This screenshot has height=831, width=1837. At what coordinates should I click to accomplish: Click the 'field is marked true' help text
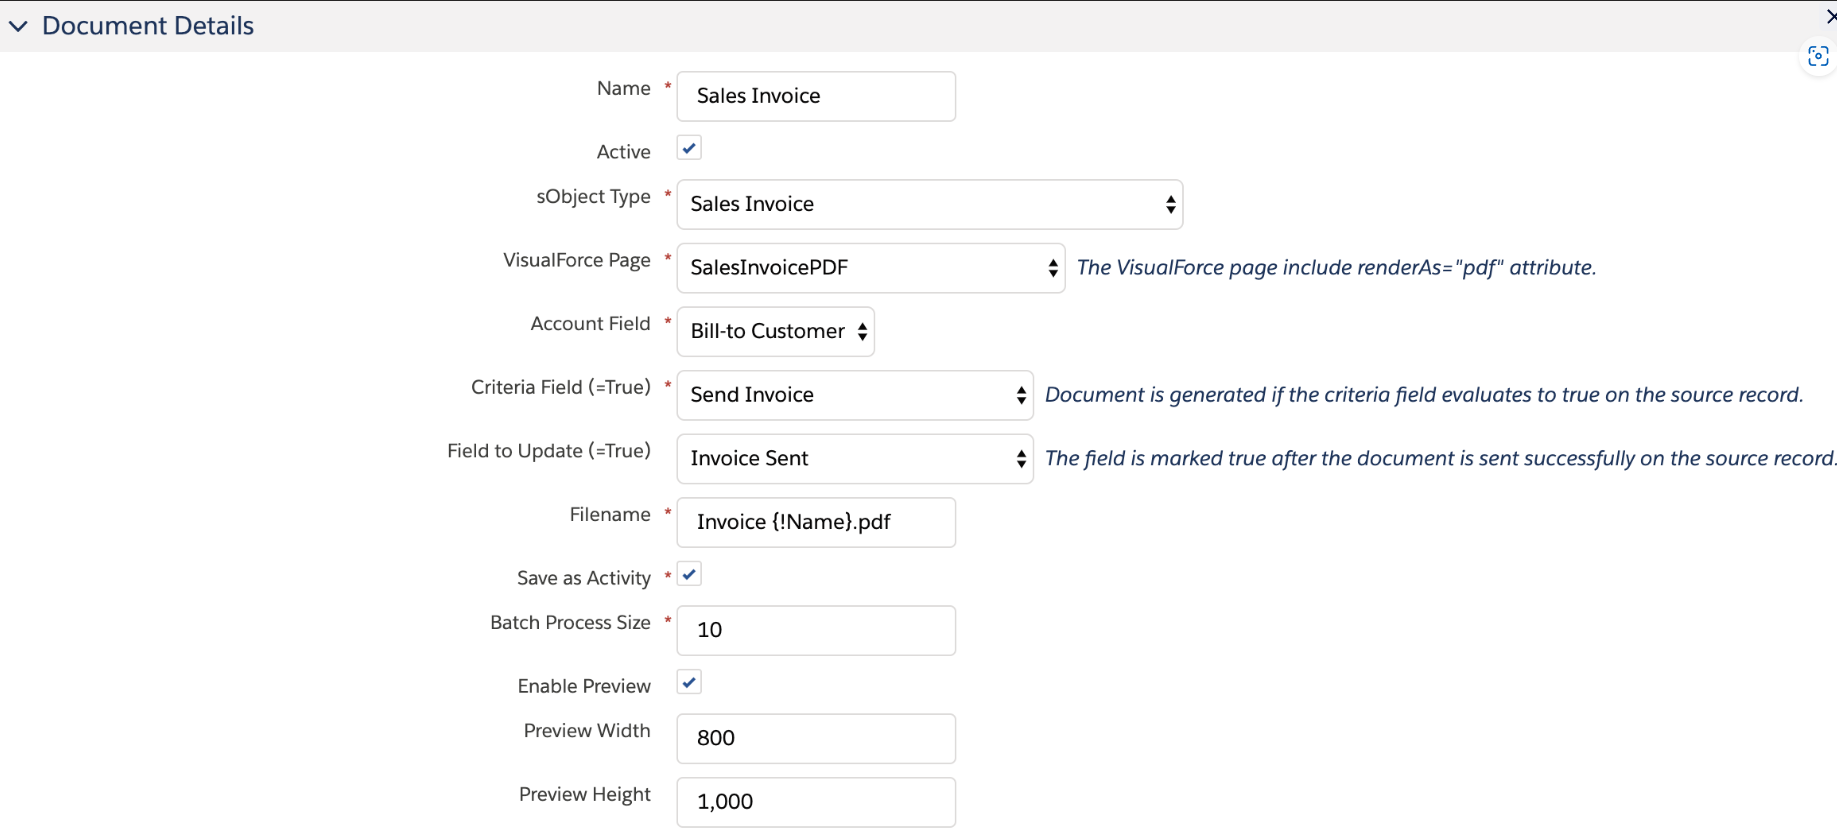click(x=1440, y=459)
